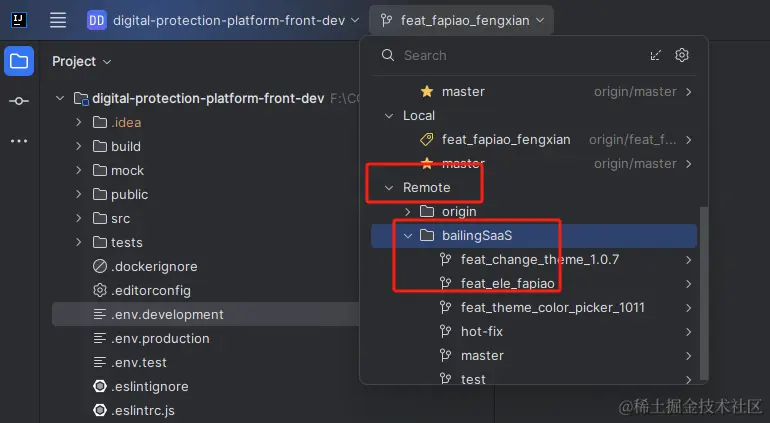Open the Project view dropdown header
Image resolution: width=770 pixels, height=423 pixels.
click(x=81, y=61)
